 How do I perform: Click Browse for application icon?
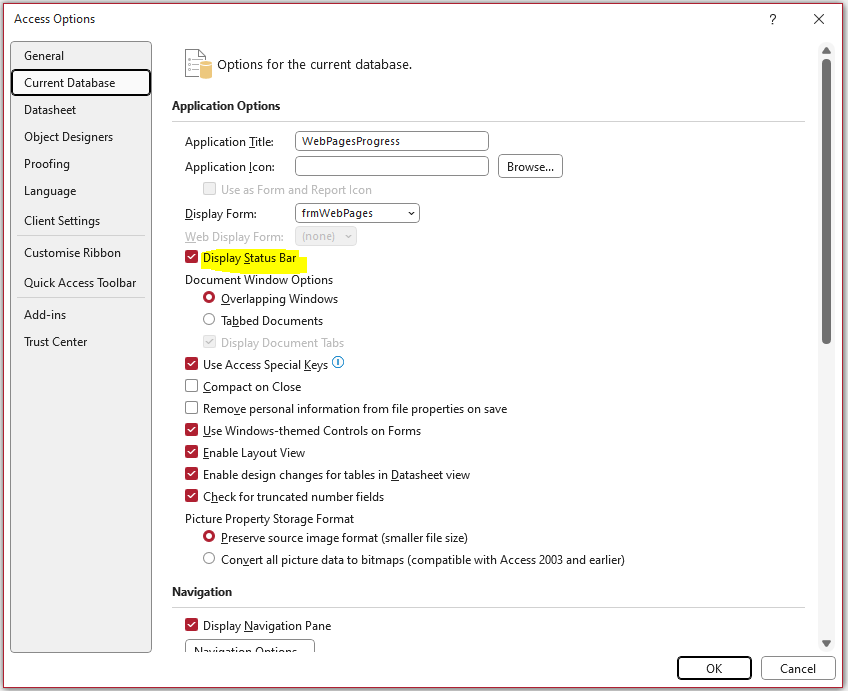tap(530, 167)
